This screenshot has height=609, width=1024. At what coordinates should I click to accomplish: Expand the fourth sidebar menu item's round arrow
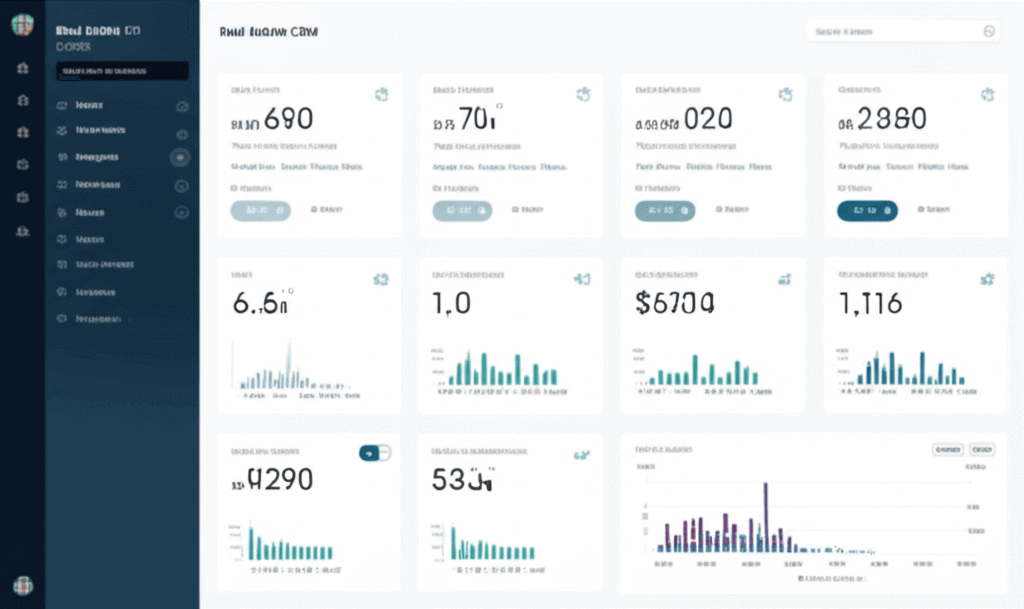(182, 185)
